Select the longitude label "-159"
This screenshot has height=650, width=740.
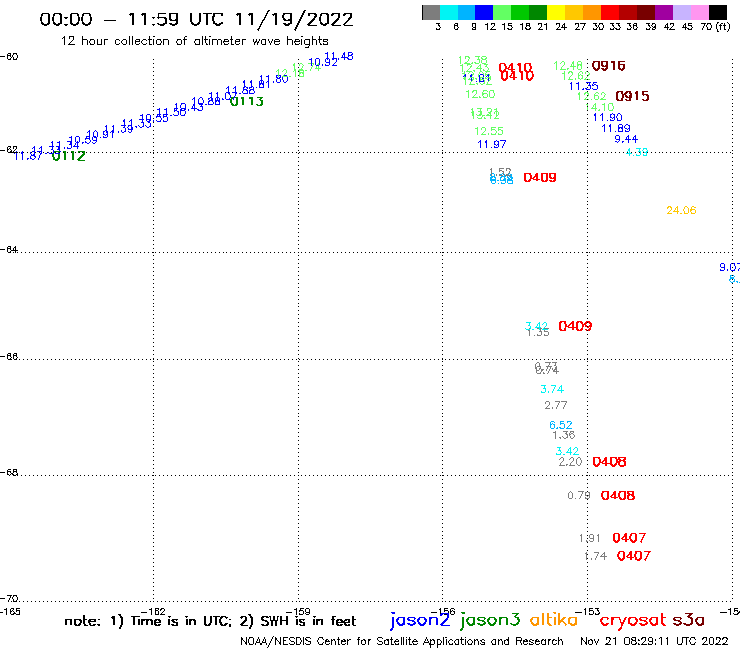point(298,612)
